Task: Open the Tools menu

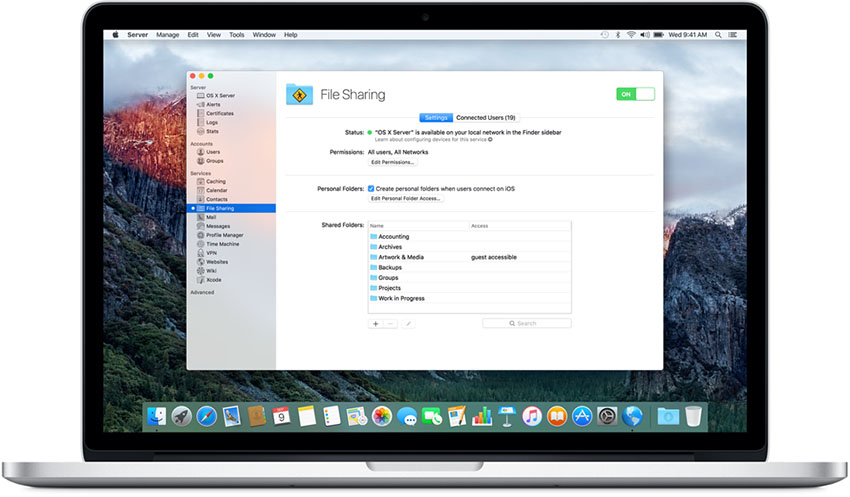Action: point(236,35)
